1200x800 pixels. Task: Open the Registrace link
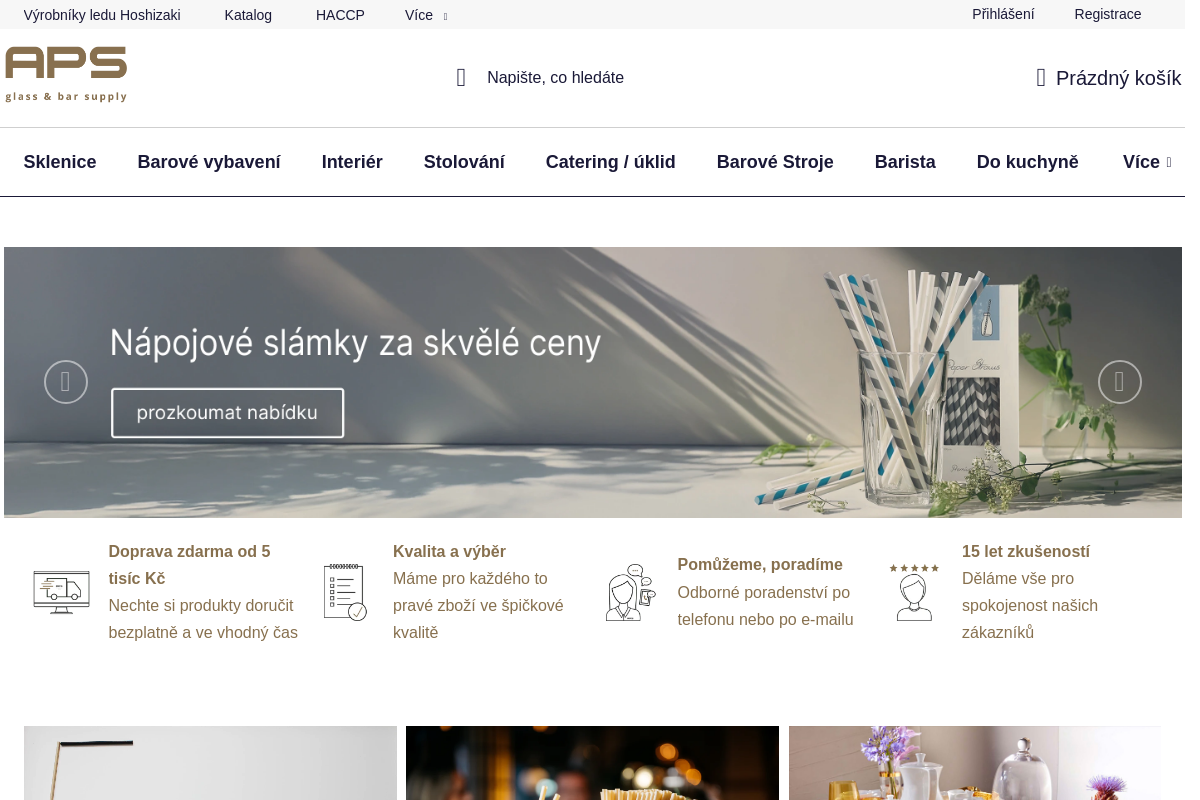(1107, 14)
